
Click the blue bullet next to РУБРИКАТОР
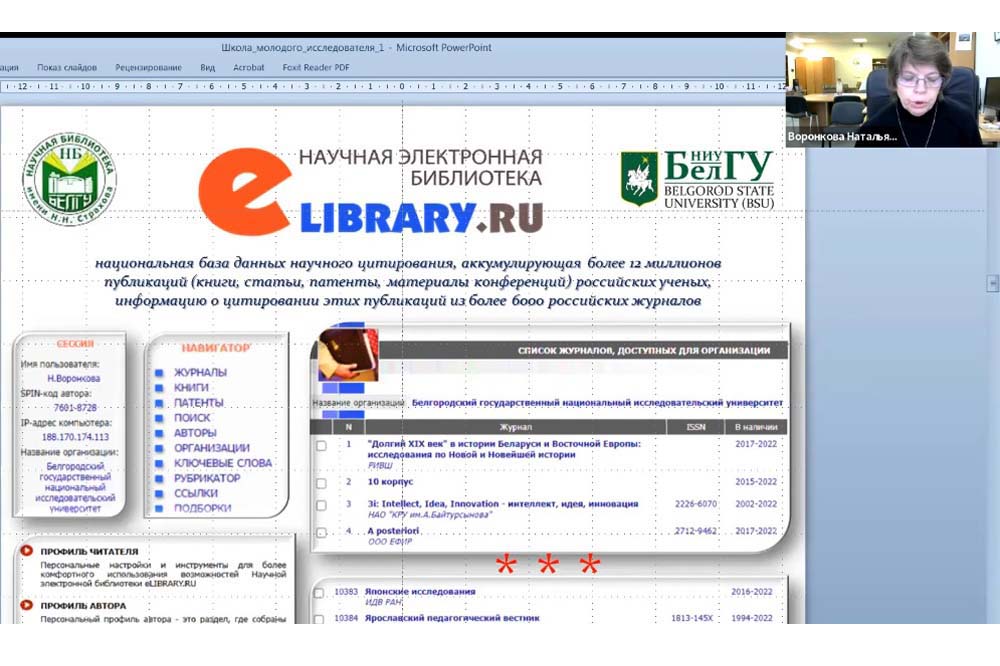tap(159, 478)
